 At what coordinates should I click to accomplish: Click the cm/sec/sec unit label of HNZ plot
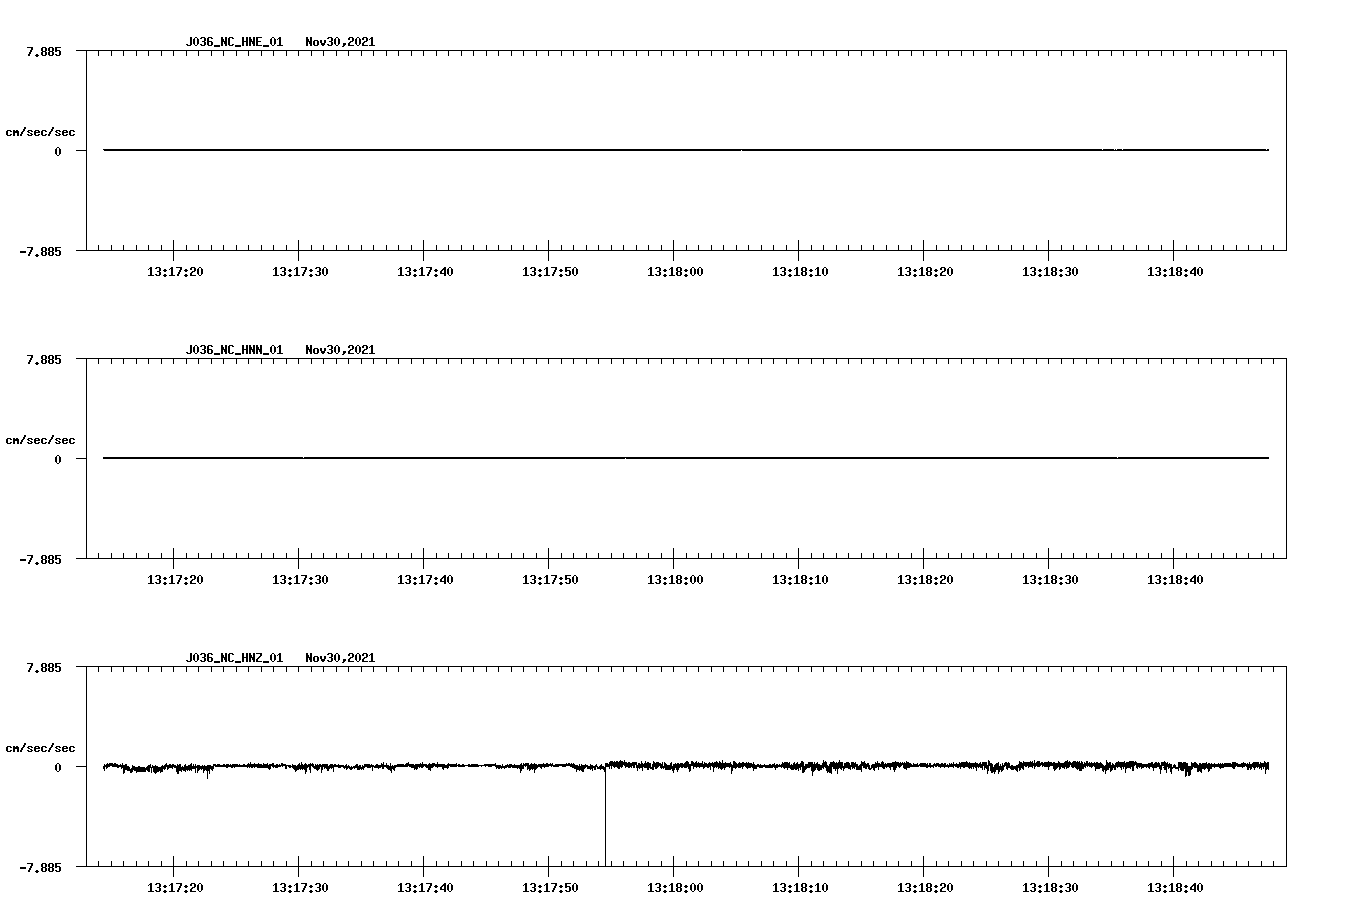tap(40, 748)
